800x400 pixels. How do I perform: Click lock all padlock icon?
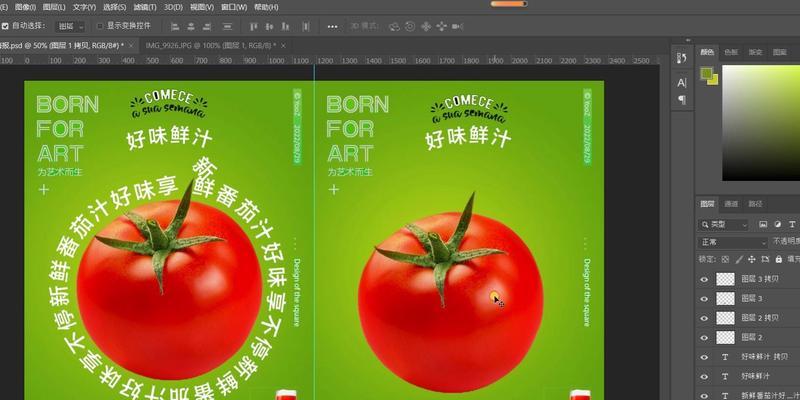(x=778, y=259)
